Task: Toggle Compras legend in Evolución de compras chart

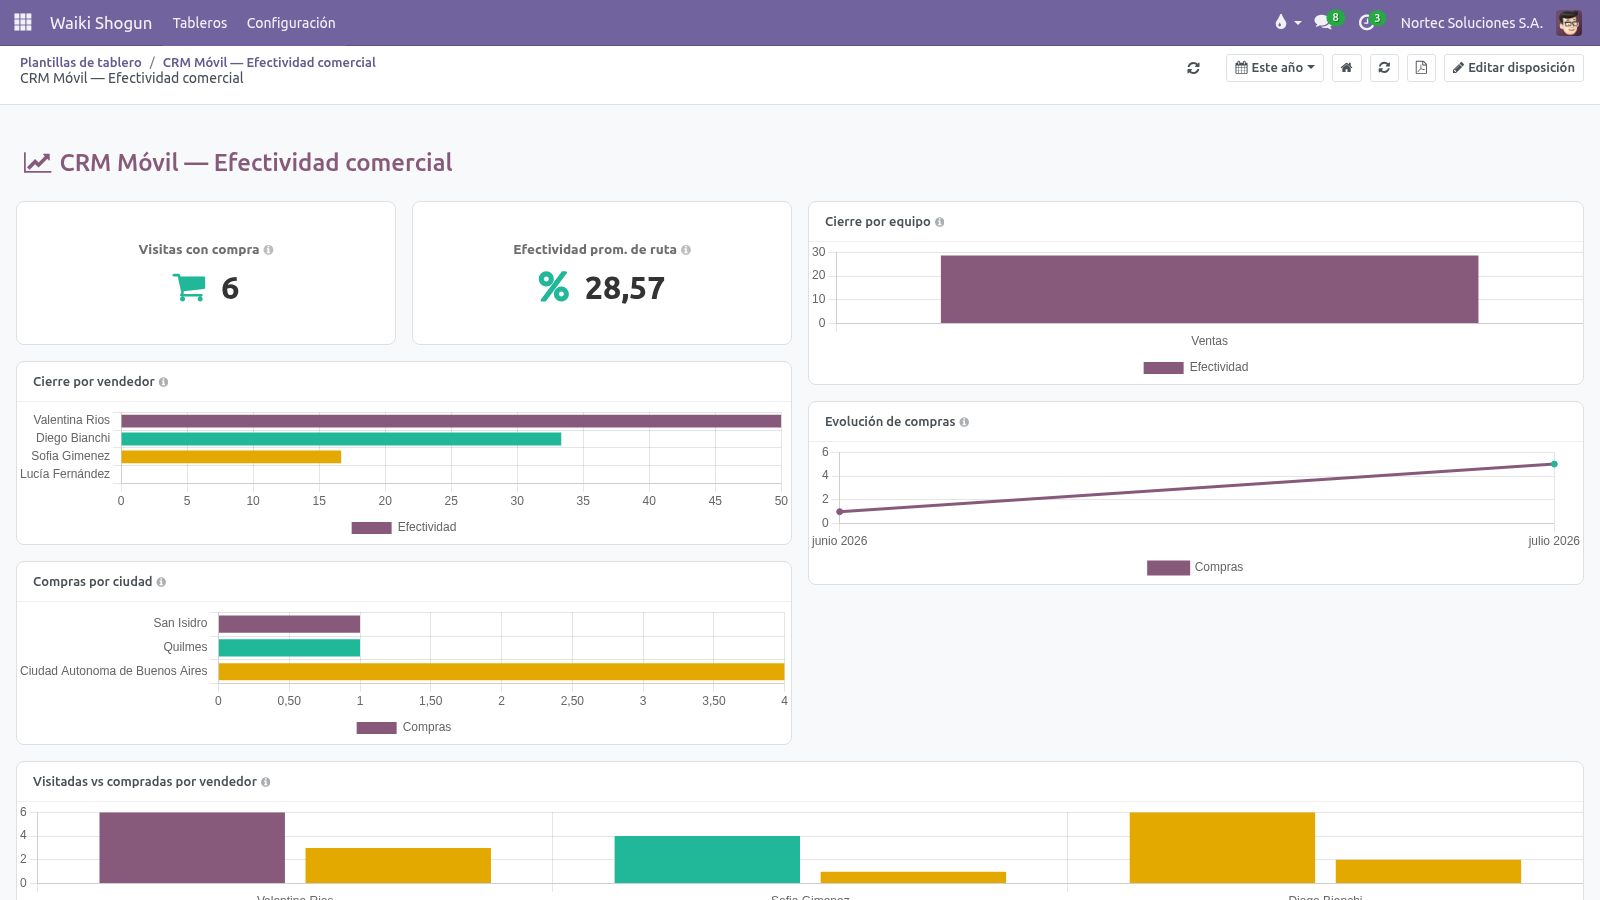Action: tap(1195, 567)
